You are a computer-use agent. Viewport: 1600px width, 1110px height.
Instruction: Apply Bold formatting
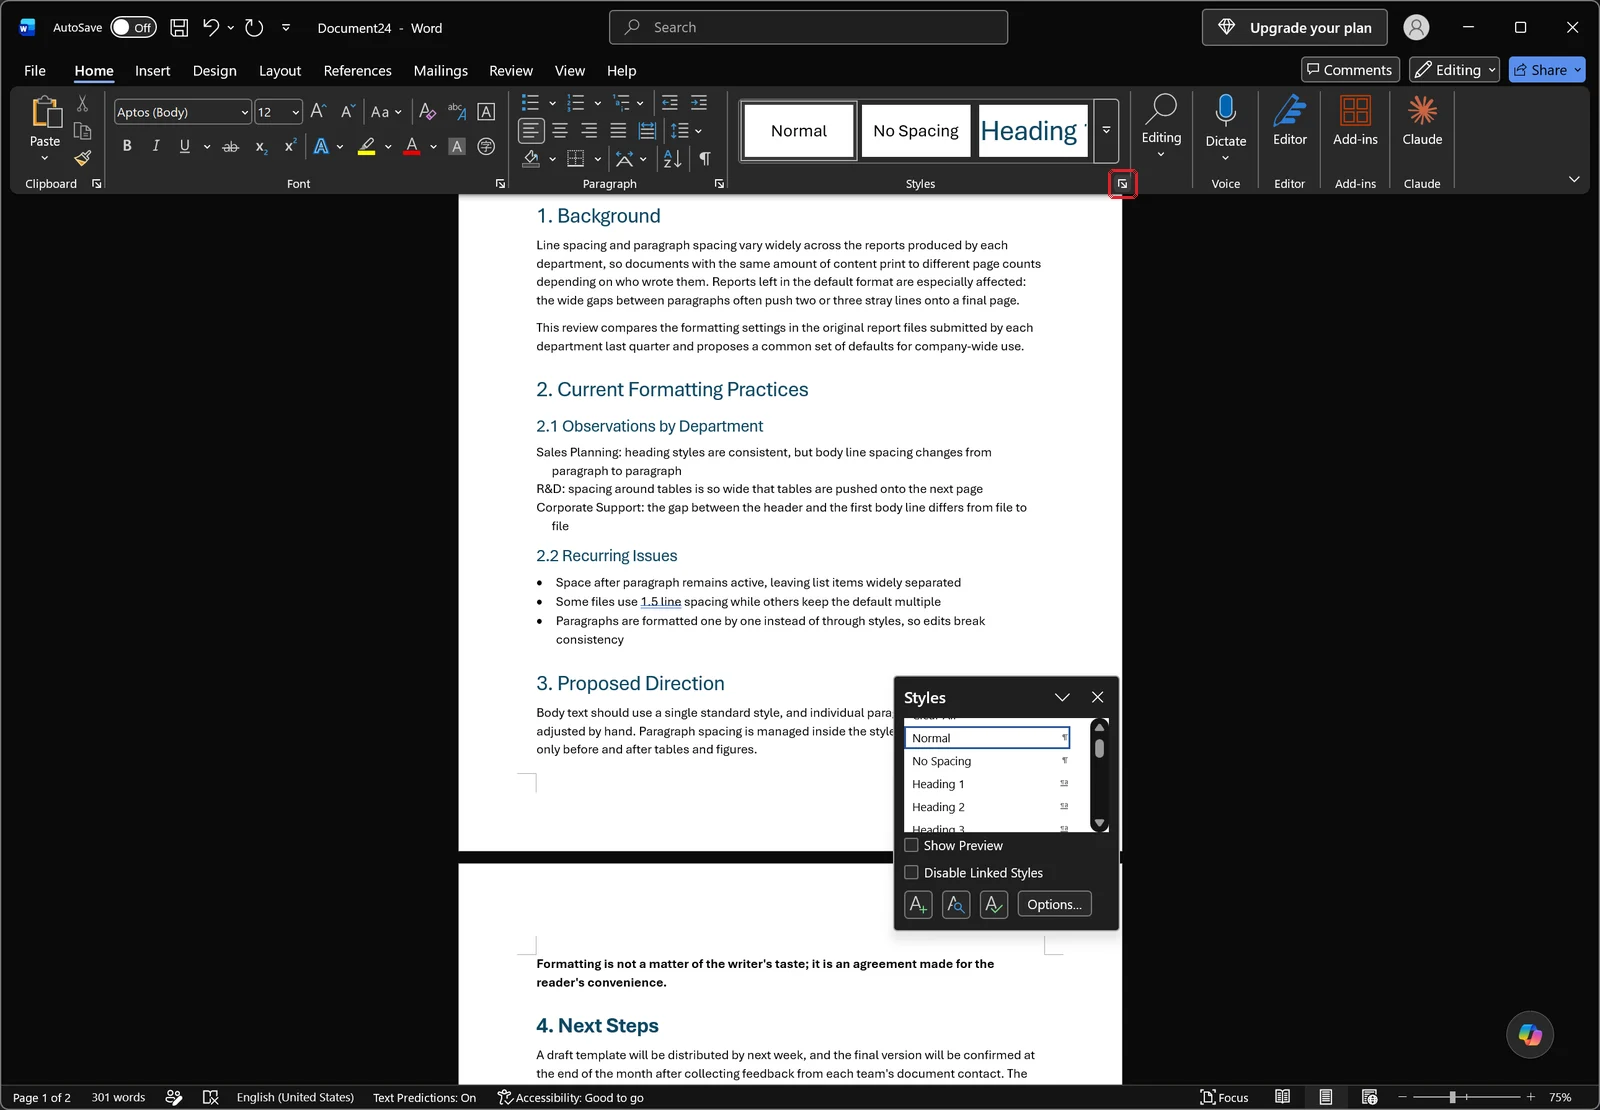127,146
